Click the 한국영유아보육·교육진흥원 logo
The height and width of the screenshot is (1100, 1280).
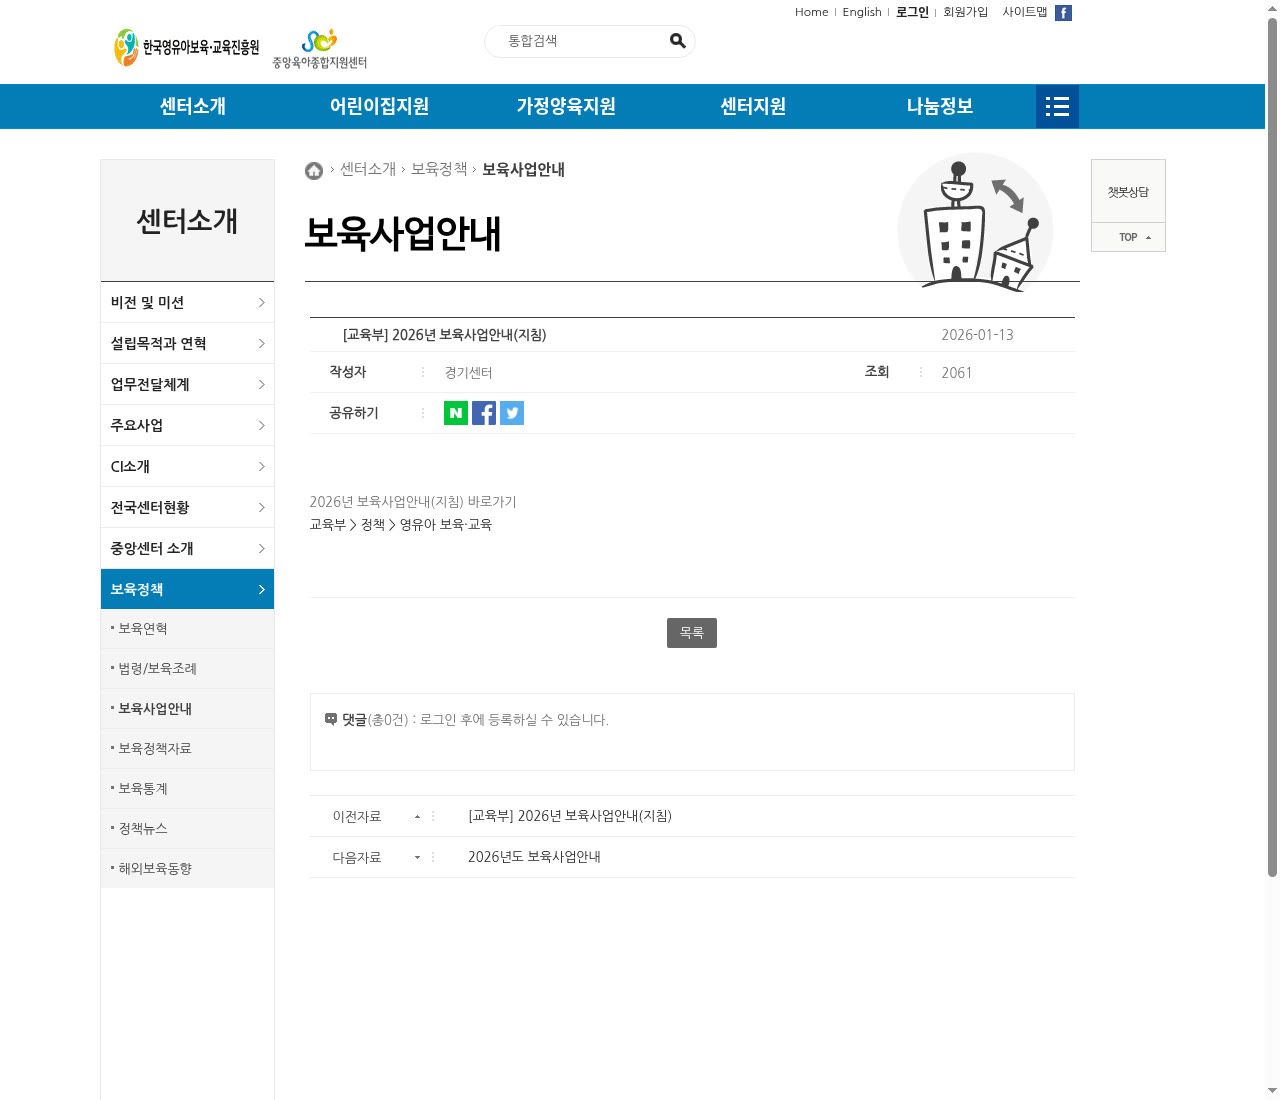point(186,47)
